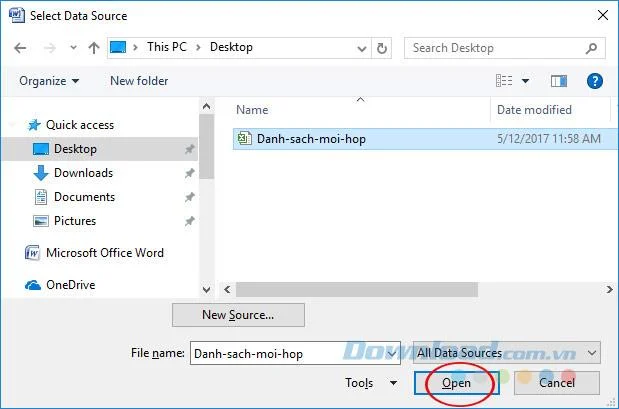The image size is (619, 409).
Task: Click the navigation pane scrollbar thumb
Action: click(206, 146)
